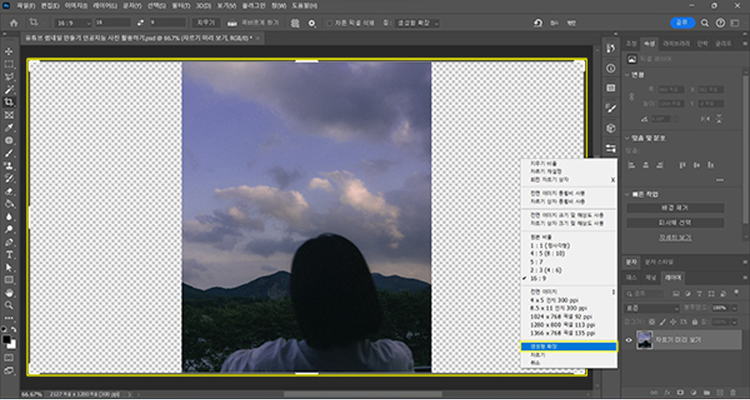Reset the crop box with reset icon
The width and height of the screenshot is (750, 400).
(x=539, y=23)
